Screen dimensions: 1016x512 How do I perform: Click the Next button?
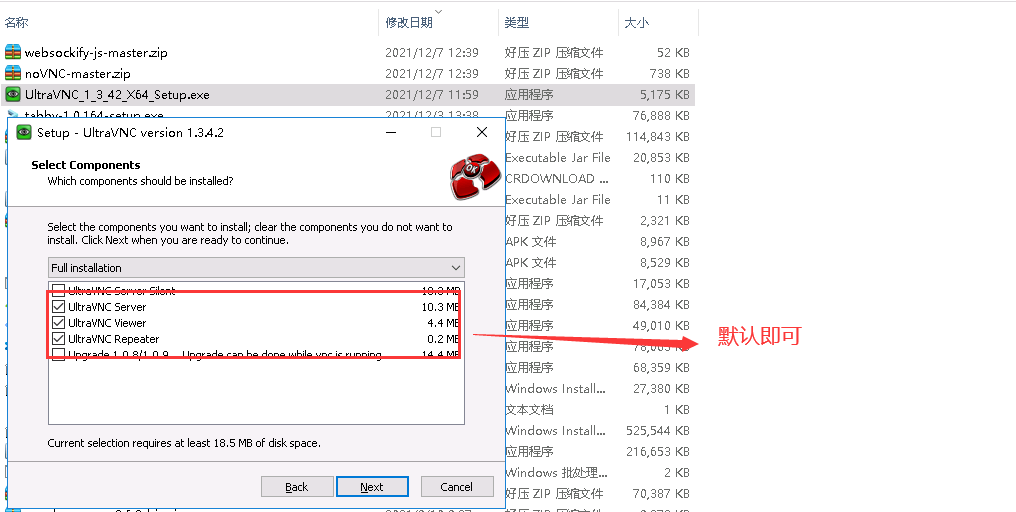coord(372,487)
